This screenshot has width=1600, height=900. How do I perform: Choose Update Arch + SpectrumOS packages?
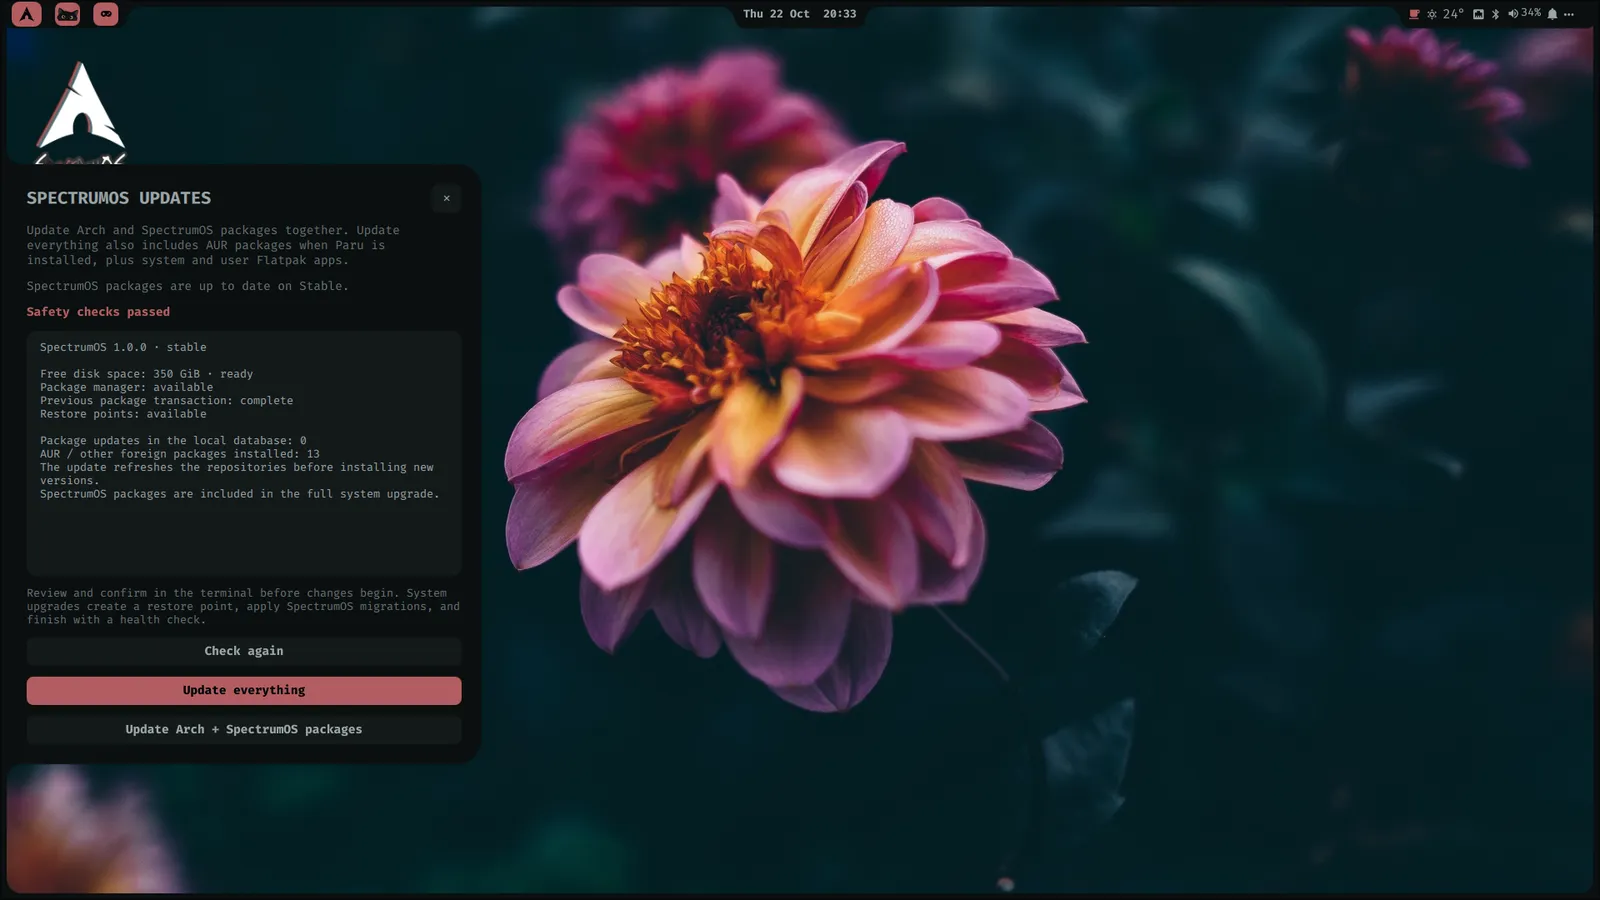[244, 729]
